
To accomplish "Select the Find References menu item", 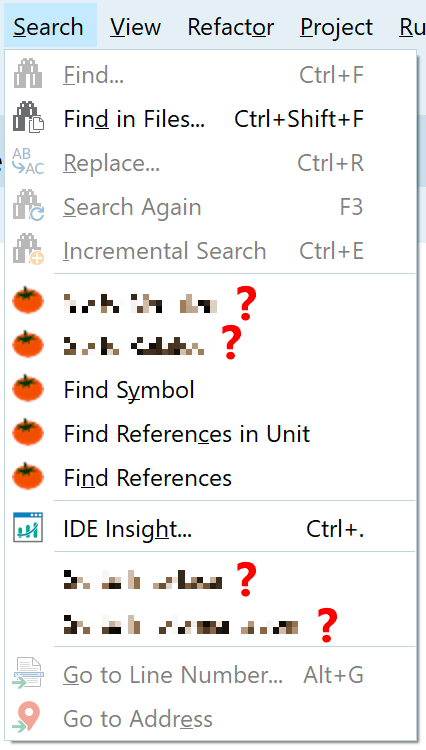I will point(210,477).
